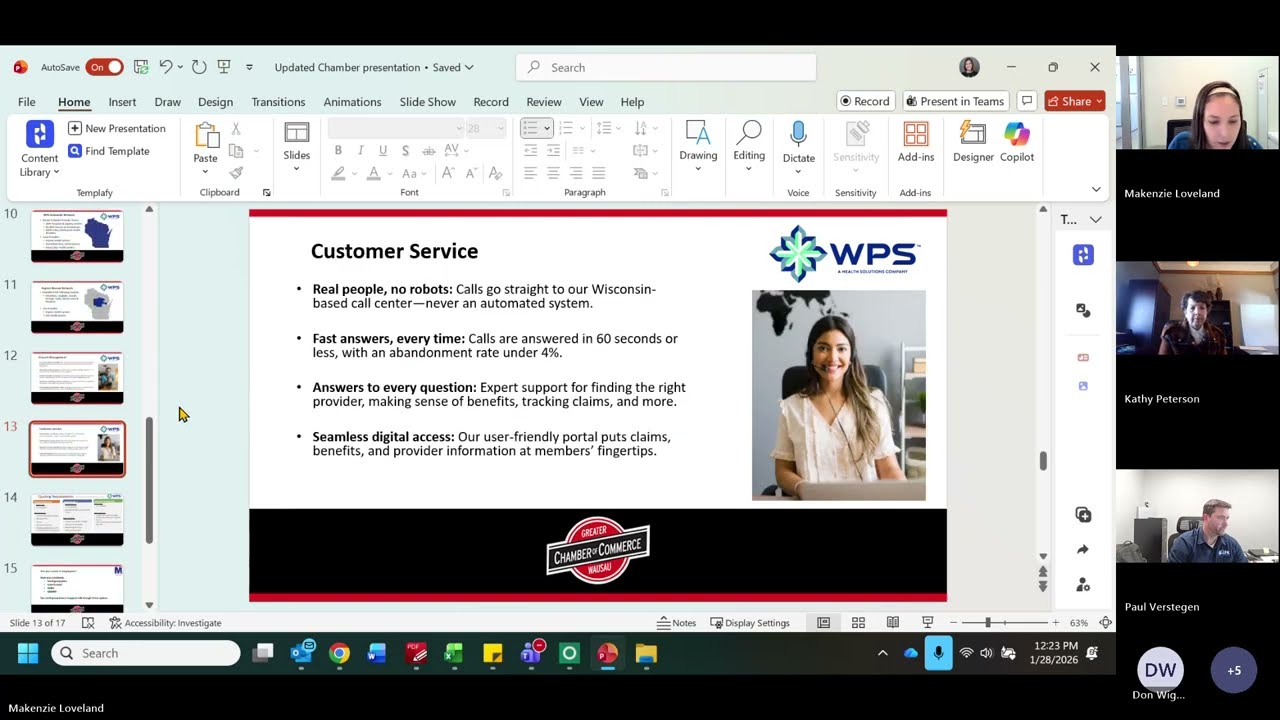Start slideshow from beginning in quick access

click(224, 67)
